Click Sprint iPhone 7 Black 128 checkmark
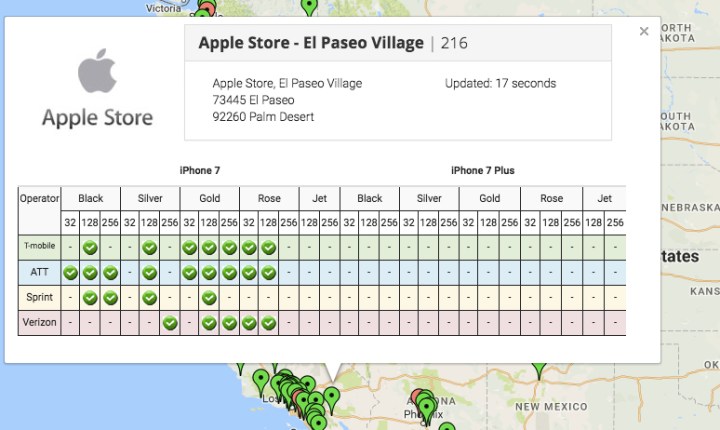 [x=90, y=298]
